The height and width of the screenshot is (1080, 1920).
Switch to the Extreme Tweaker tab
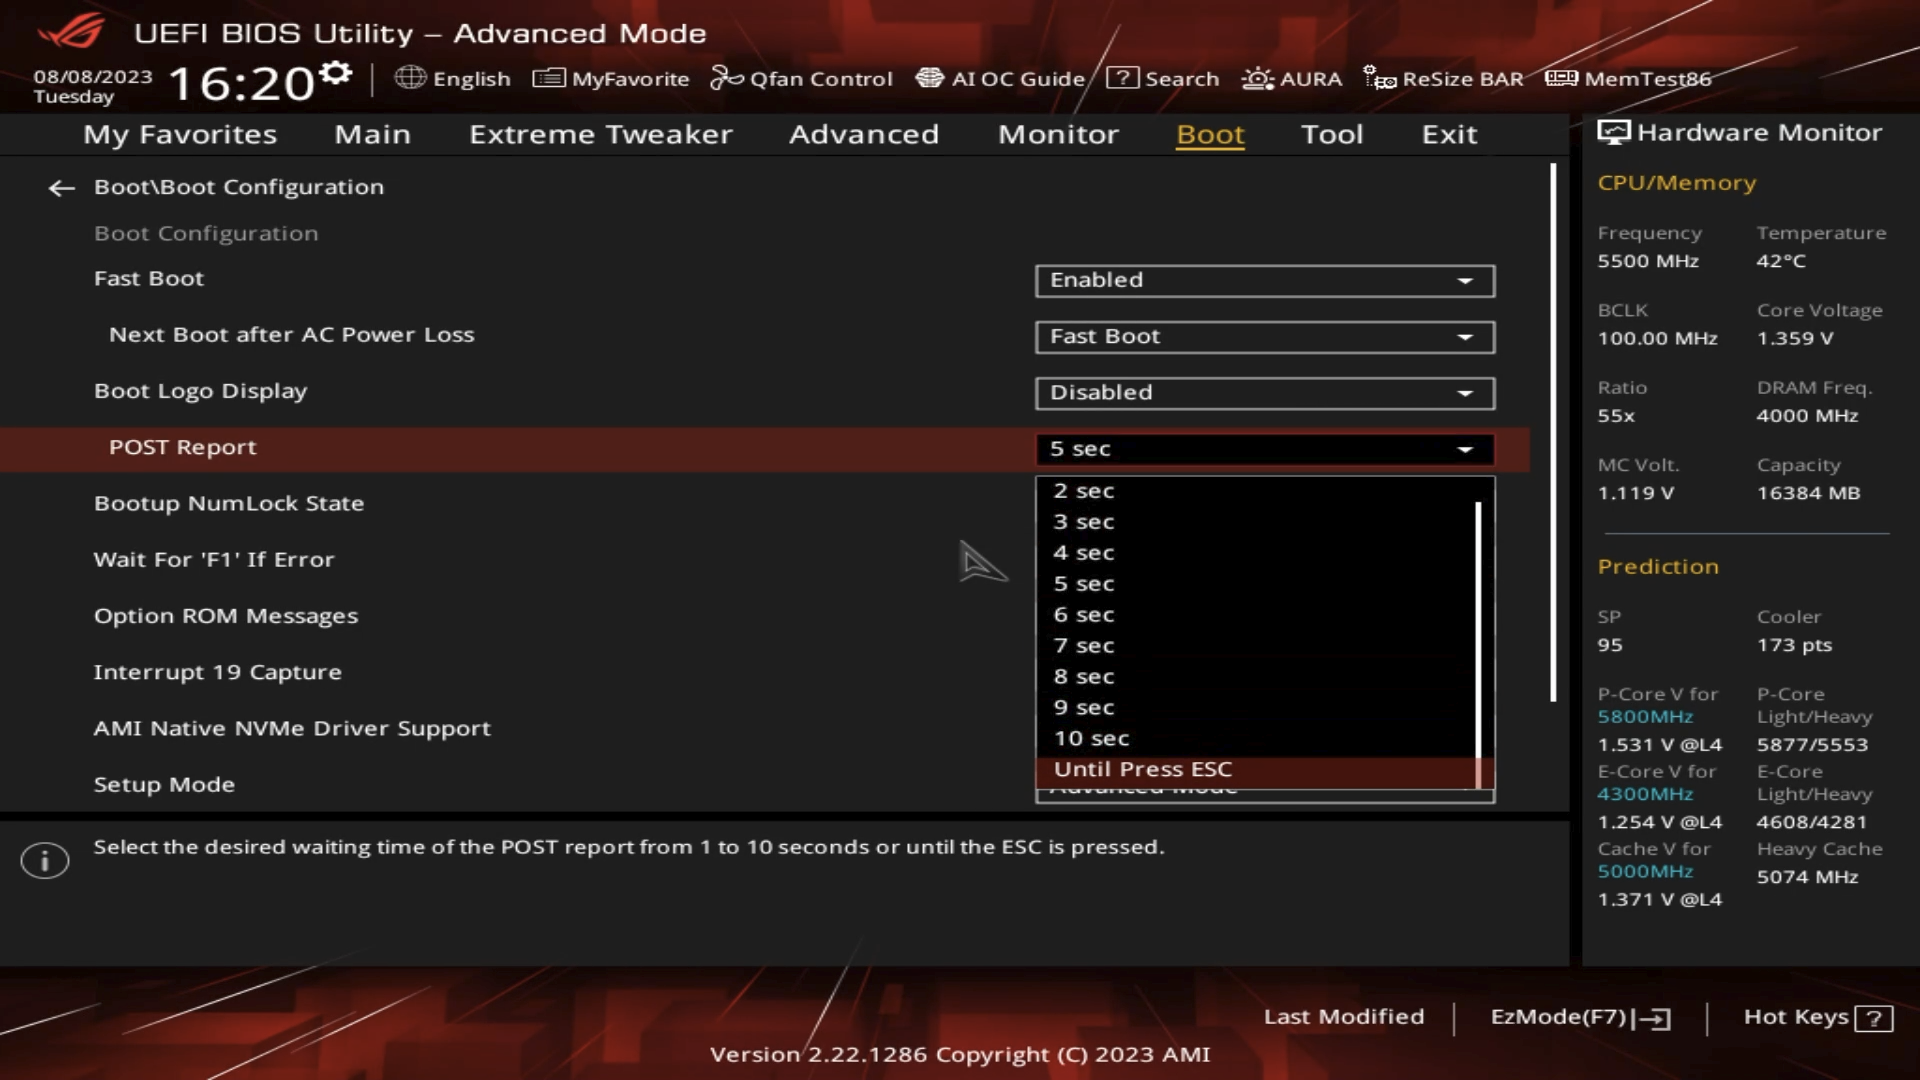(x=600, y=134)
